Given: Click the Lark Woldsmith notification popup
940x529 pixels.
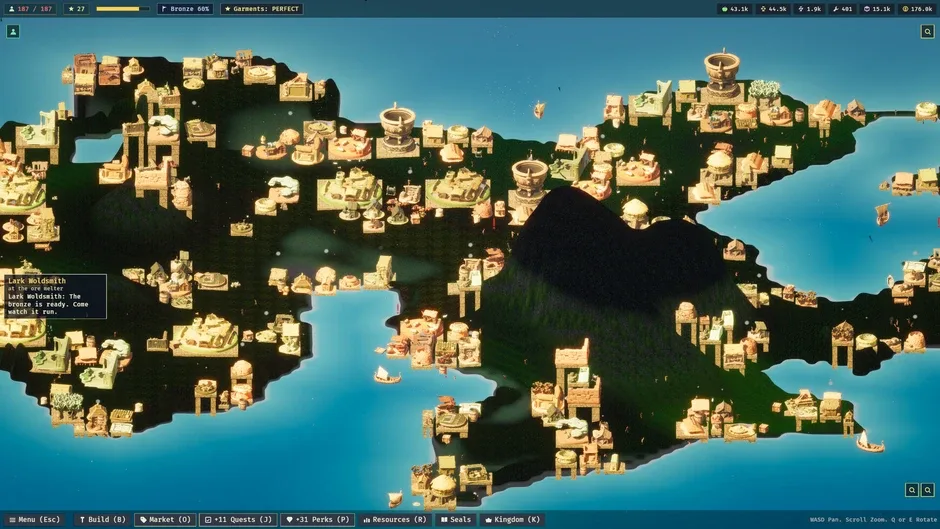Looking at the screenshot, I should pyautogui.click(x=56, y=296).
